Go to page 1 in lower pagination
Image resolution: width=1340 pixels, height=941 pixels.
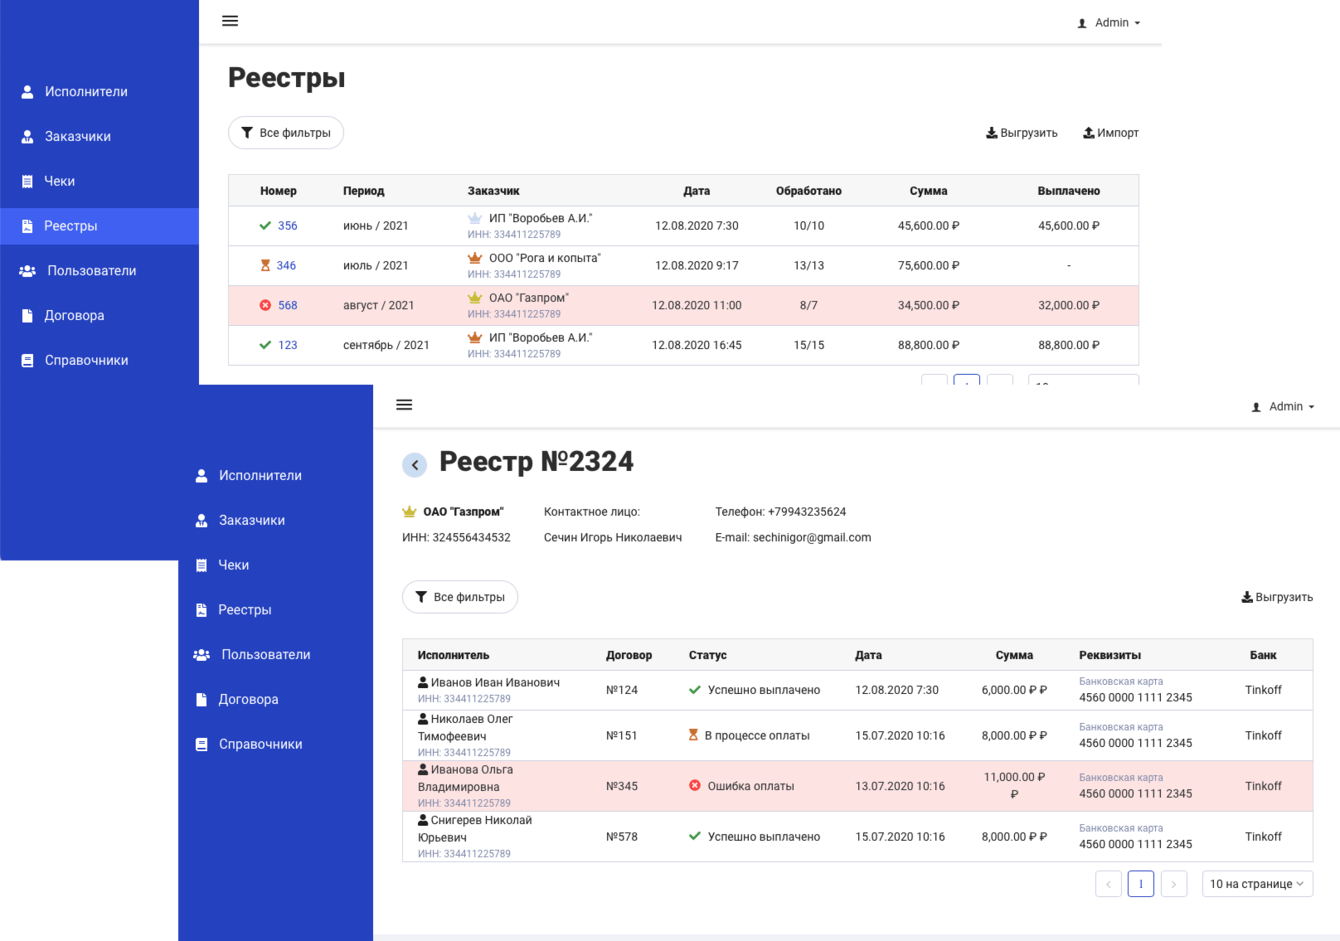(1140, 884)
